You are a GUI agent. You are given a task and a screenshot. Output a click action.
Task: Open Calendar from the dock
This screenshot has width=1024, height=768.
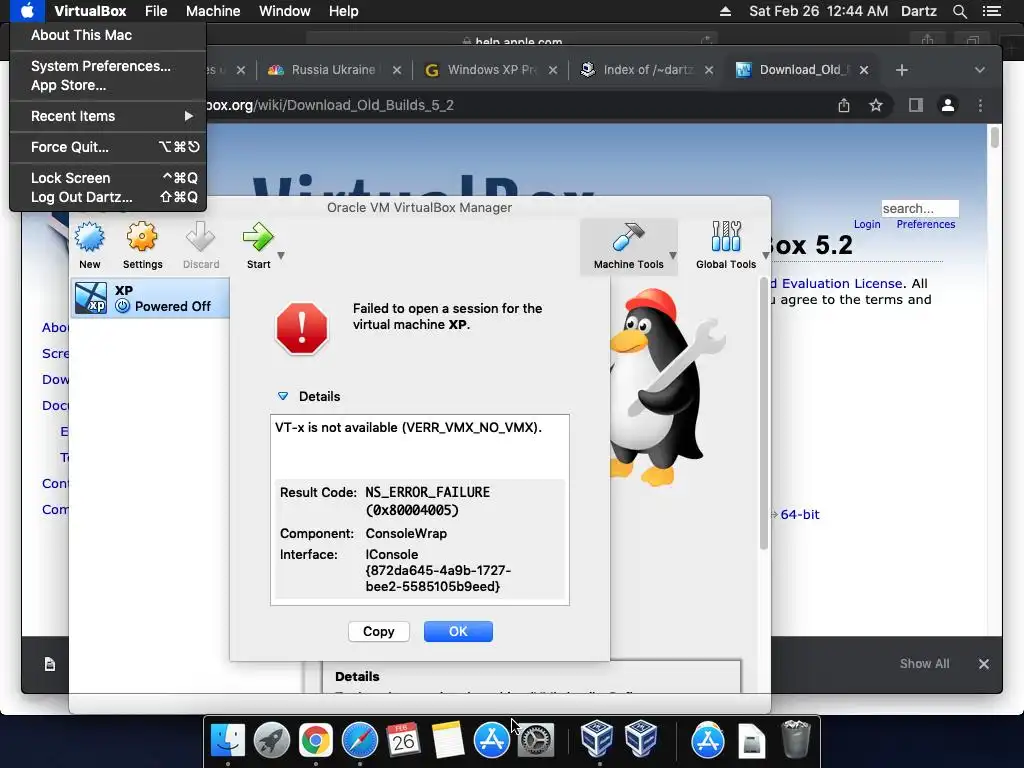(x=403, y=740)
